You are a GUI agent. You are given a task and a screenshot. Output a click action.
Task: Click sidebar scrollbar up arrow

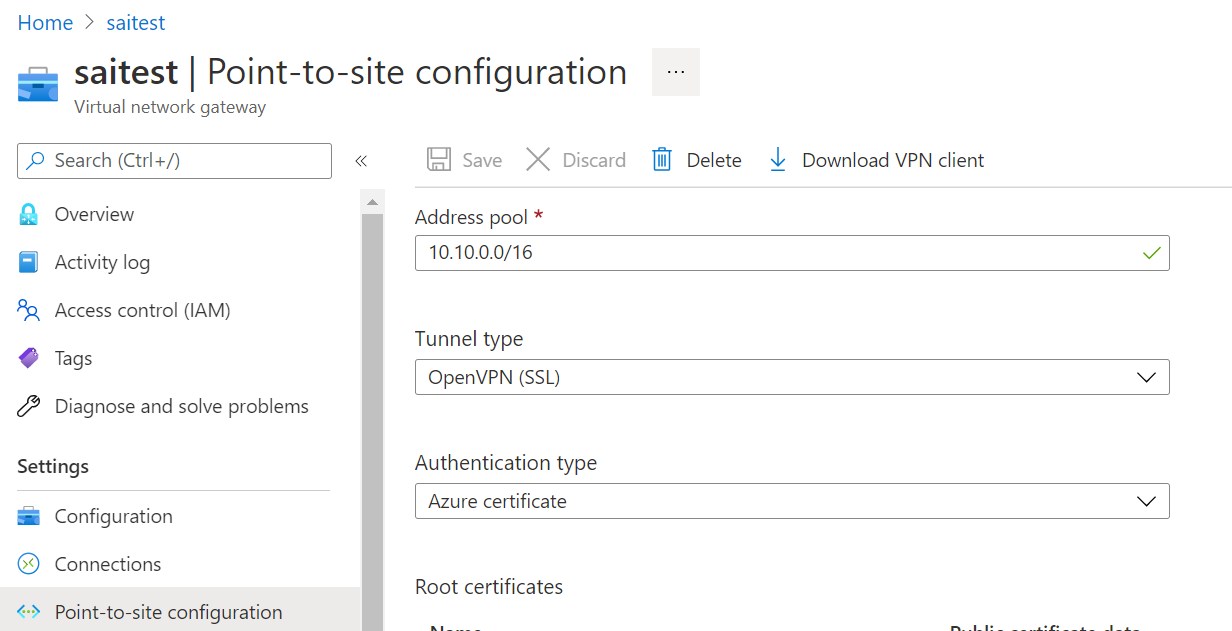(x=372, y=201)
